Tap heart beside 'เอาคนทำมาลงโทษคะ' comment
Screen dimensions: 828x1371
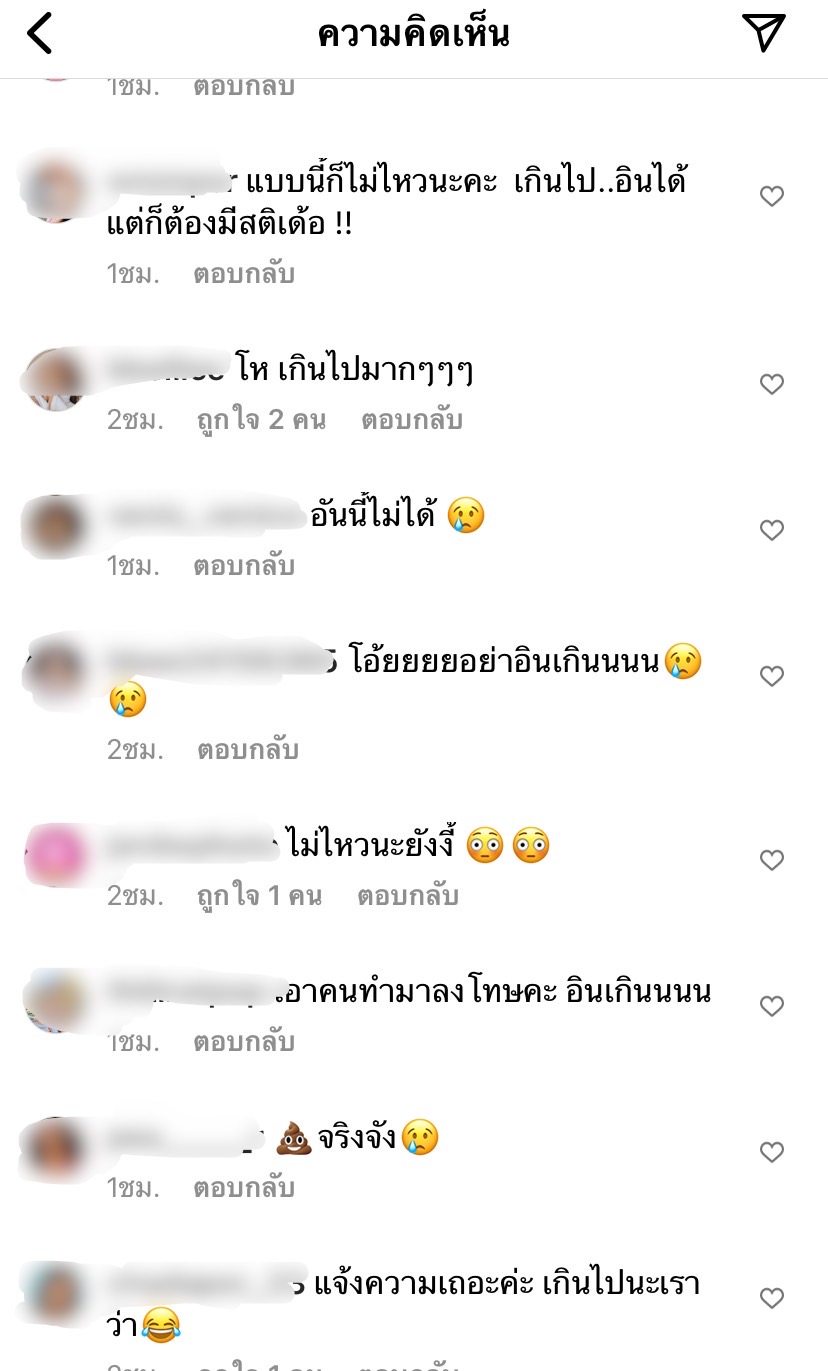pos(772,1007)
